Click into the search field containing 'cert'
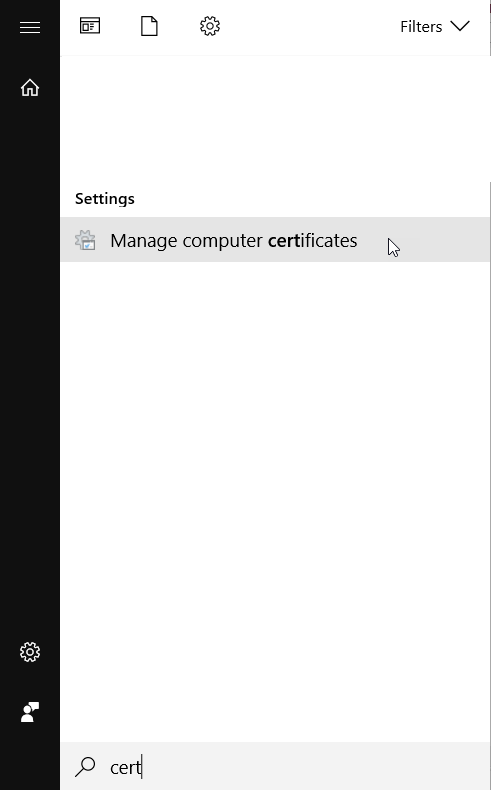The image size is (491, 790). point(275,766)
